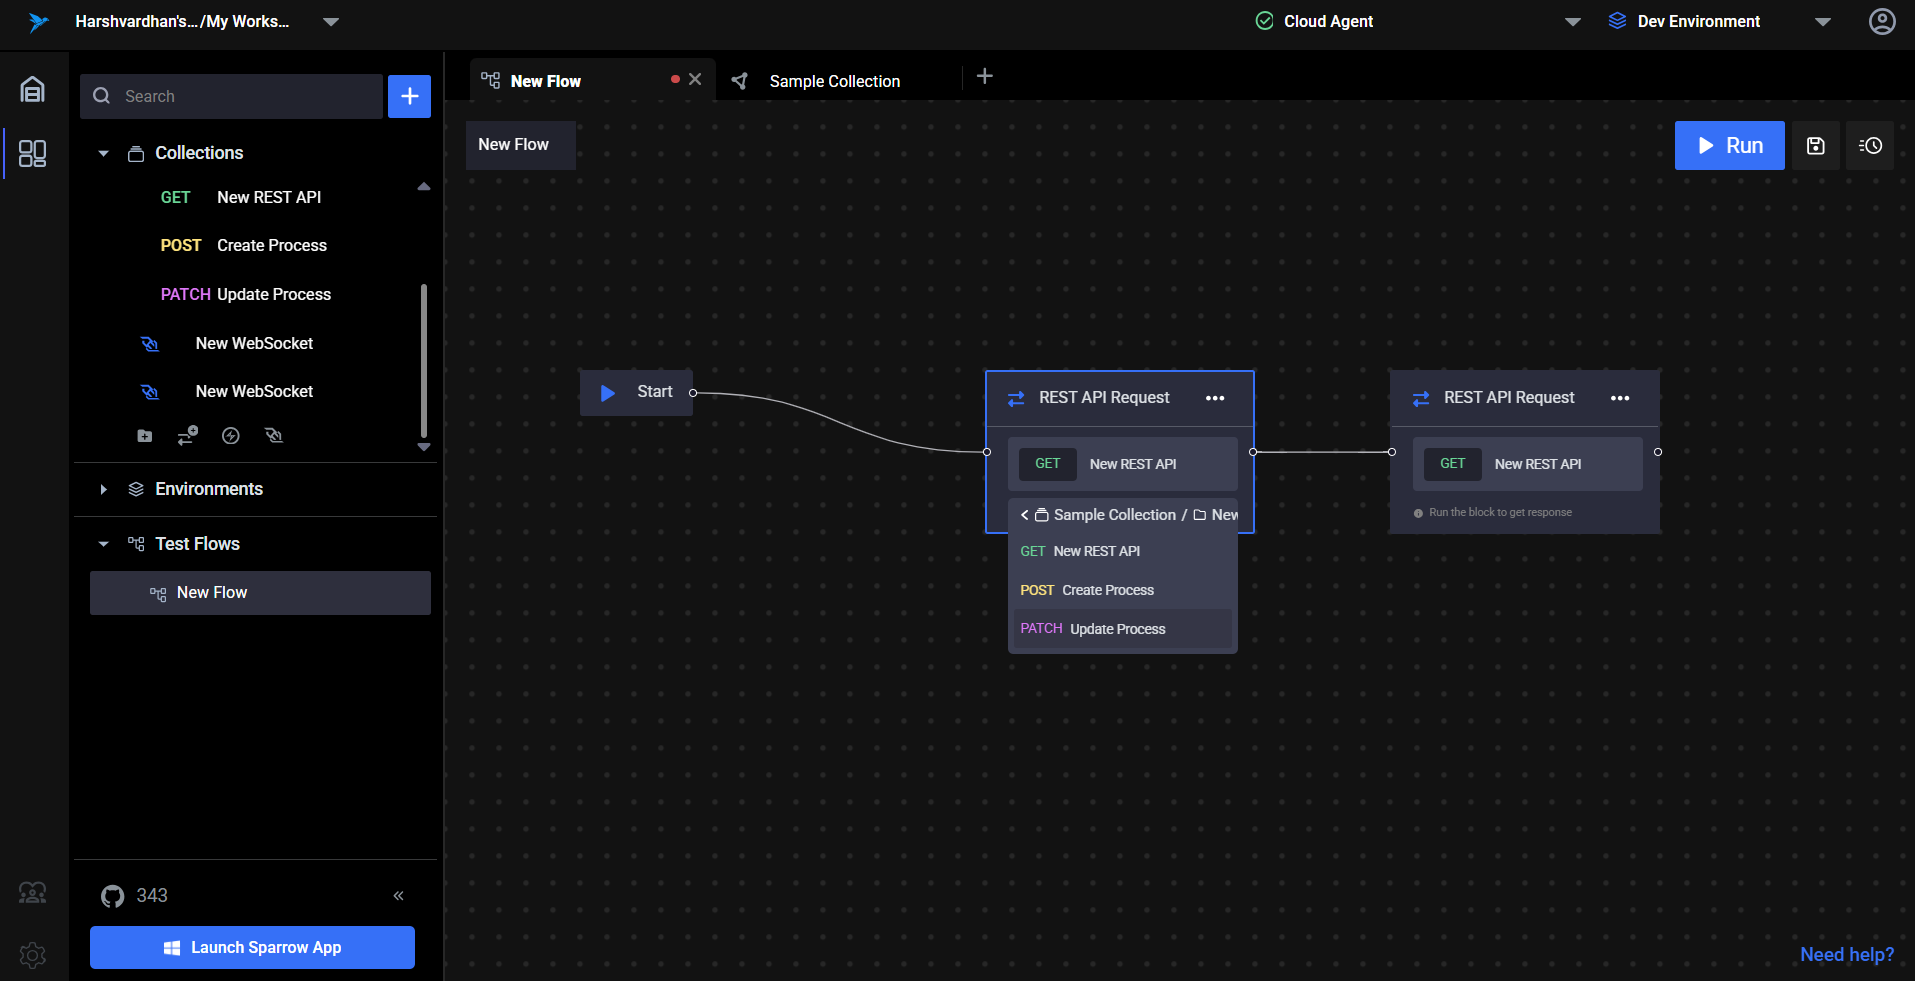
Task: Select POST Create Process from dropdown list
Action: pos(1123,590)
